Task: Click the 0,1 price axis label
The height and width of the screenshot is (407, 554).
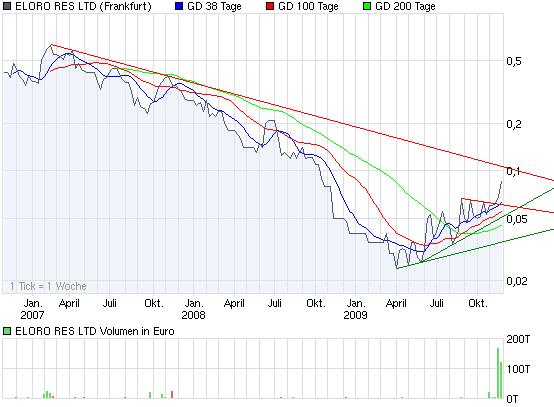Action: pos(513,171)
